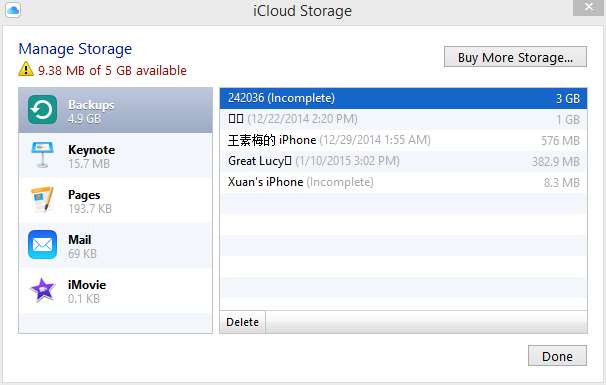606x385 pixels.
Task: Select the iMovie 0.1 KB entry
Action: [115, 291]
